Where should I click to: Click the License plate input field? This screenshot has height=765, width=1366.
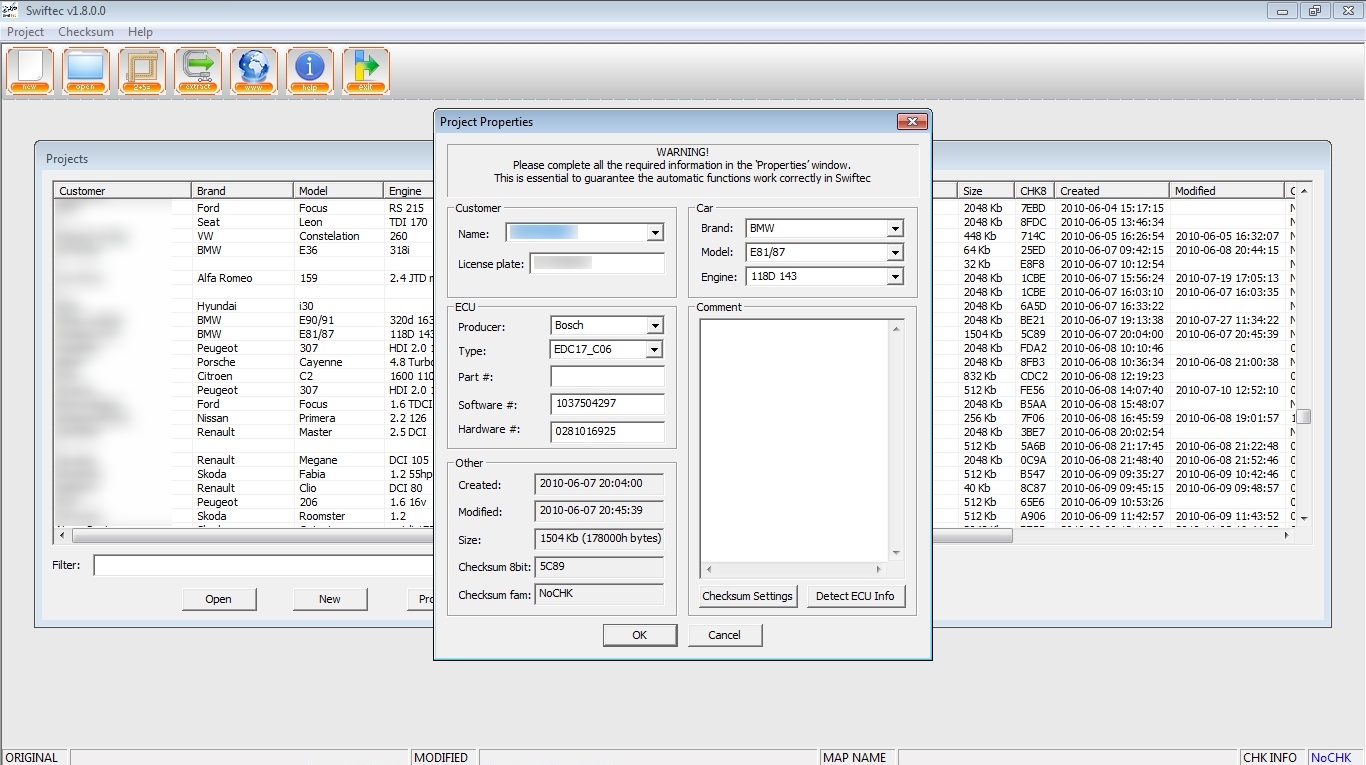point(597,264)
